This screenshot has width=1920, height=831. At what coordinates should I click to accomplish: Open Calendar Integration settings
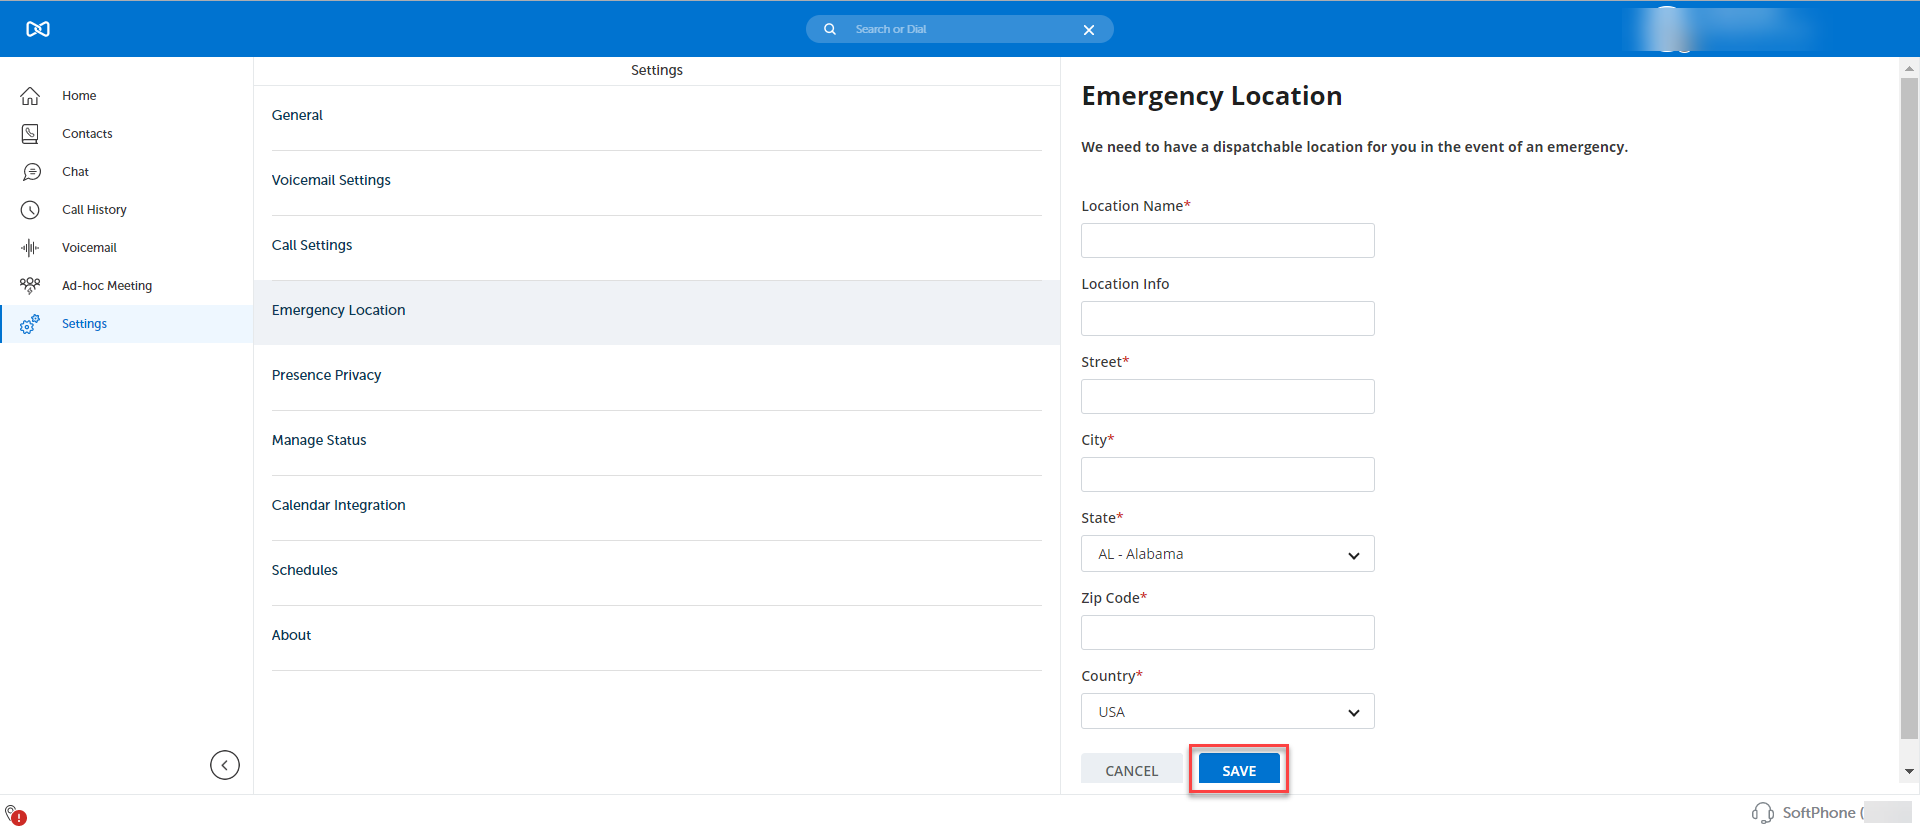pyautogui.click(x=338, y=505)
